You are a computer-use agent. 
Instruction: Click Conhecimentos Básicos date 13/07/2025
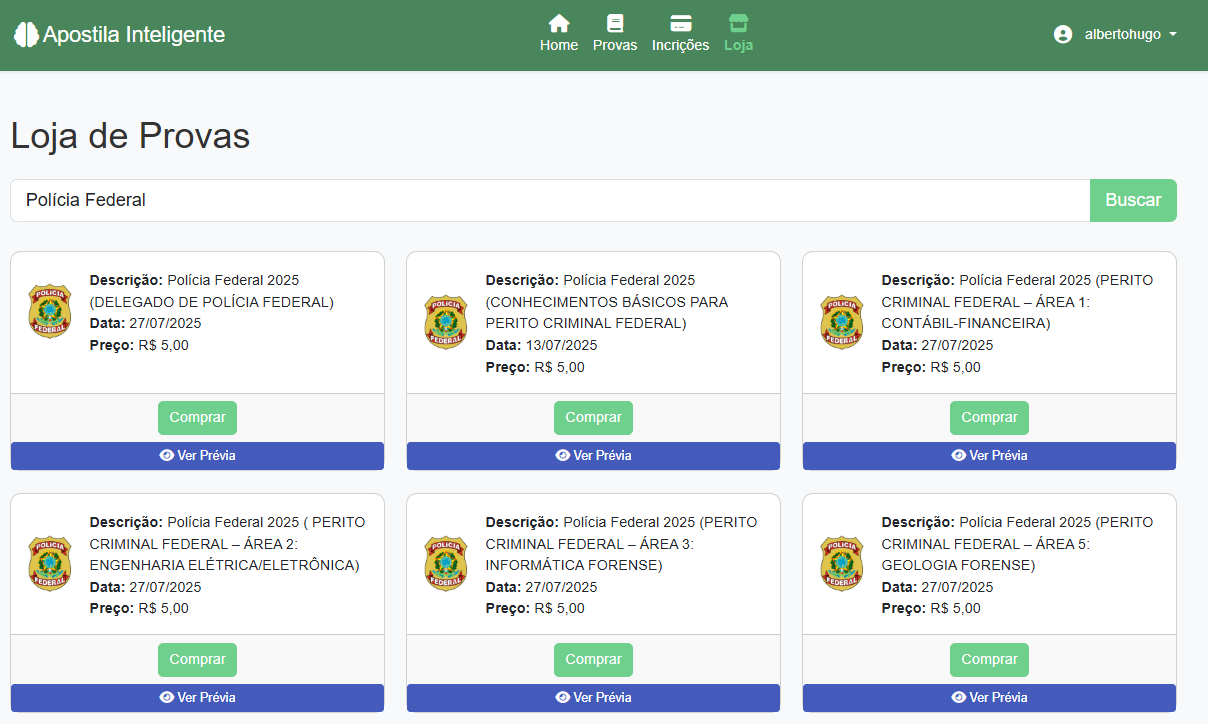pyautogui.click(x=561, y=345)
